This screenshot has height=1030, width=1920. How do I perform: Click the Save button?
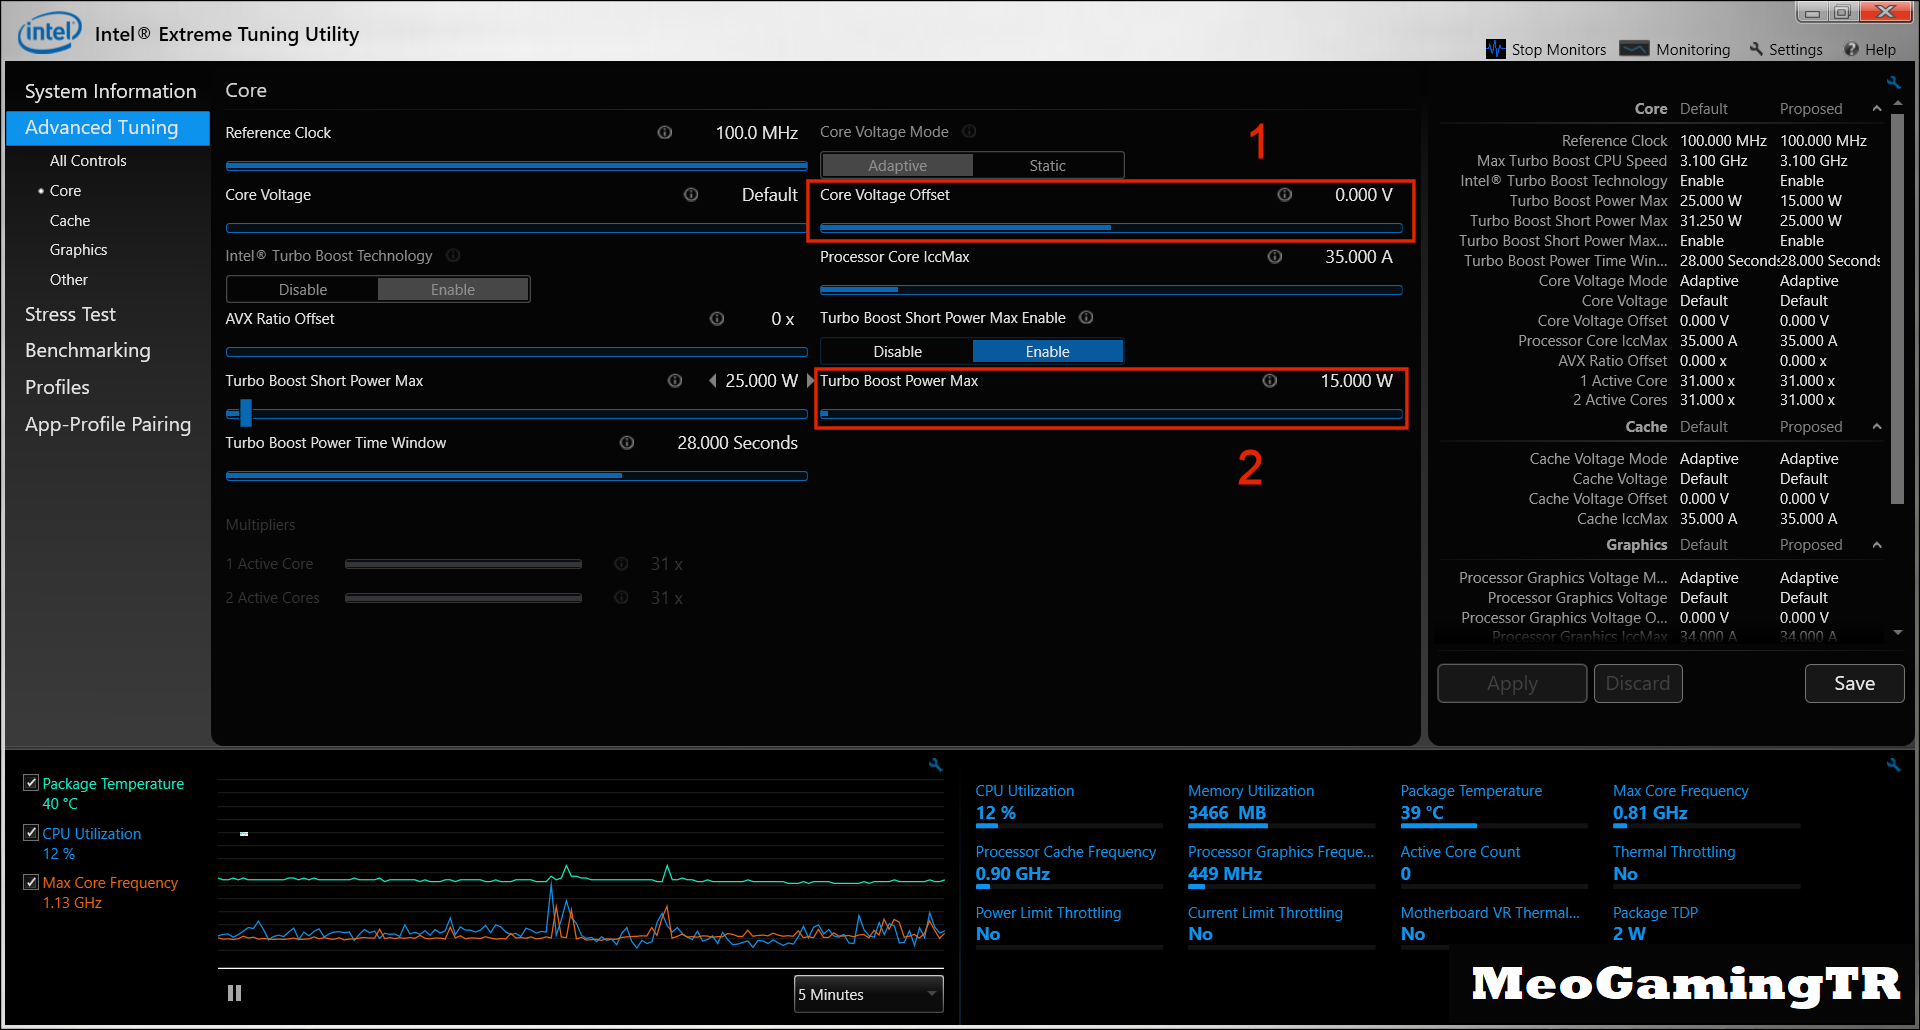click(x=1854, y=683)
